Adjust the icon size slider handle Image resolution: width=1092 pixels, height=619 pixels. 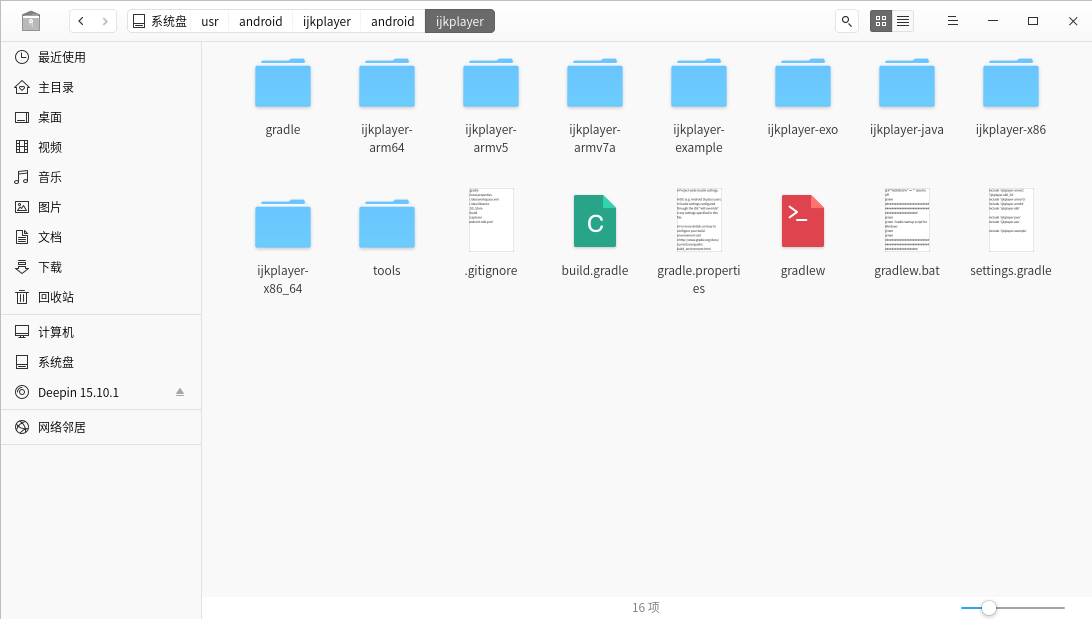pyautogui.click(x=988, y=608)
